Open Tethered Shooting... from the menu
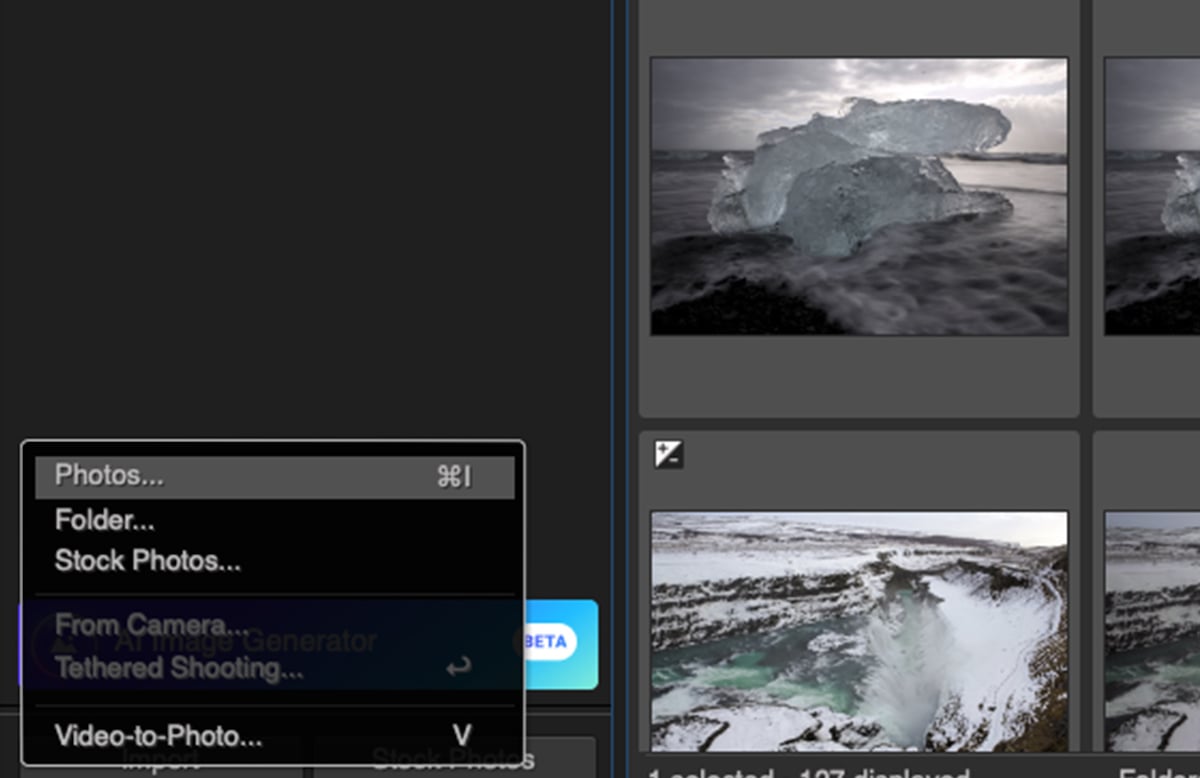 coord(179,668)
